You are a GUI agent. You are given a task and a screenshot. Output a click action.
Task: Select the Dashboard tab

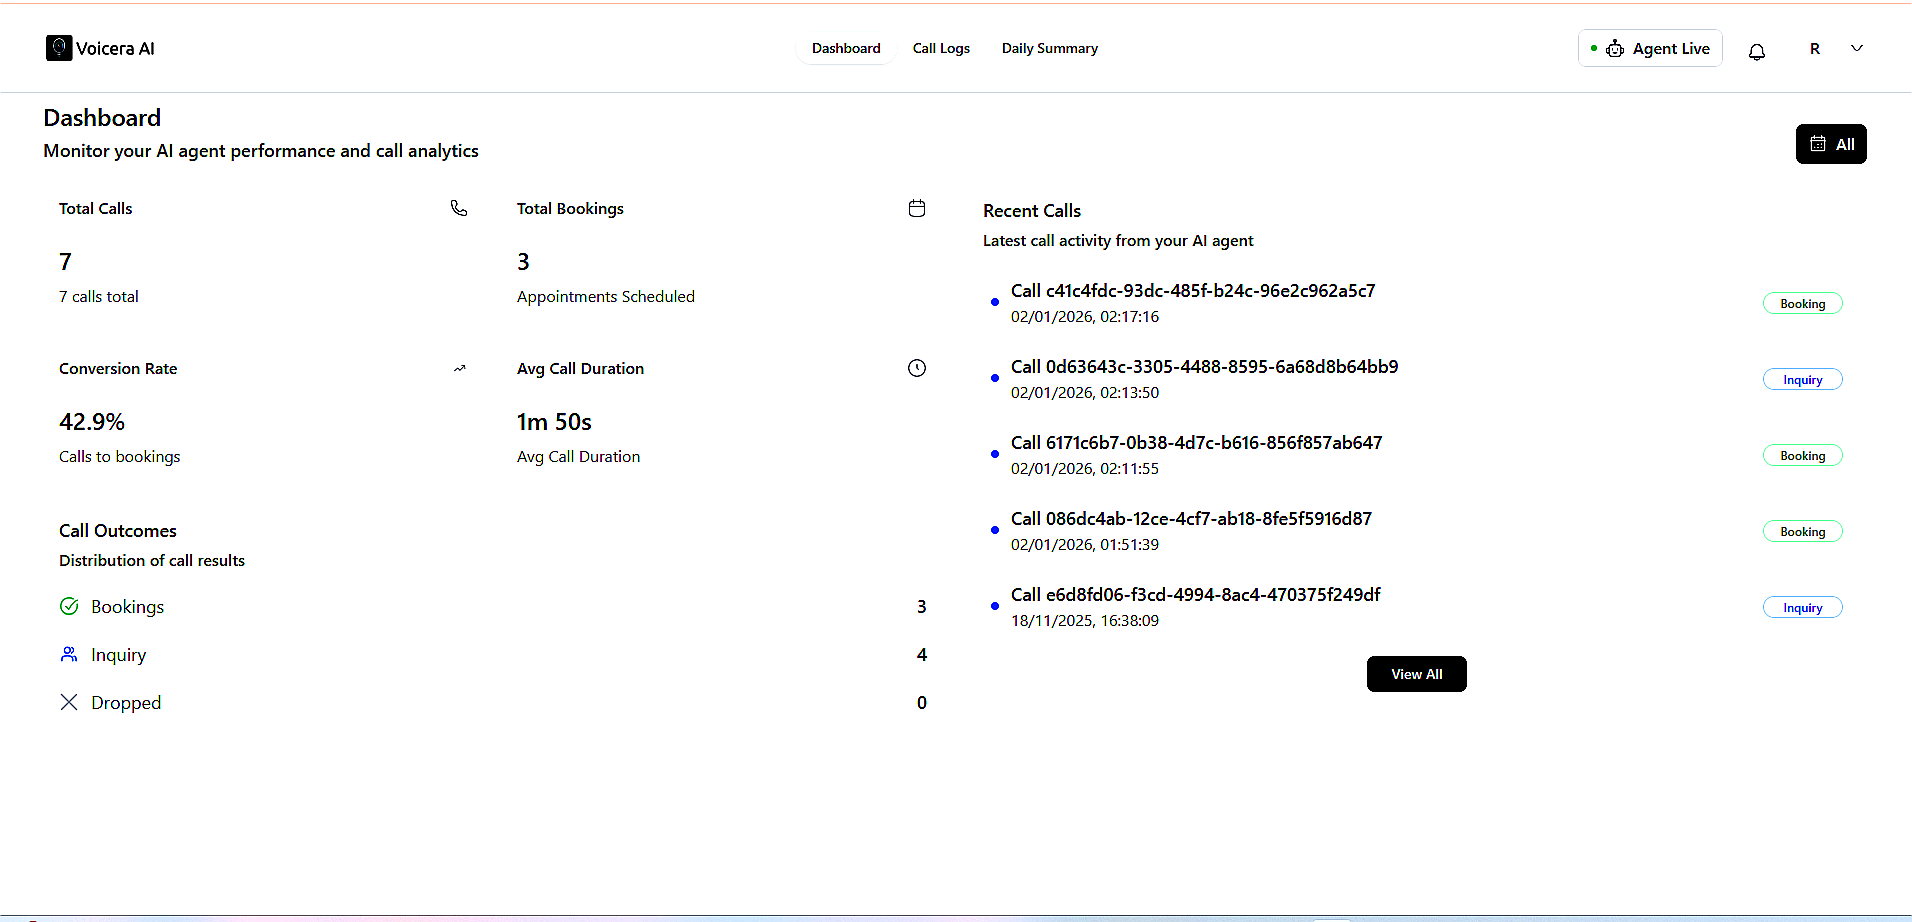846,48
